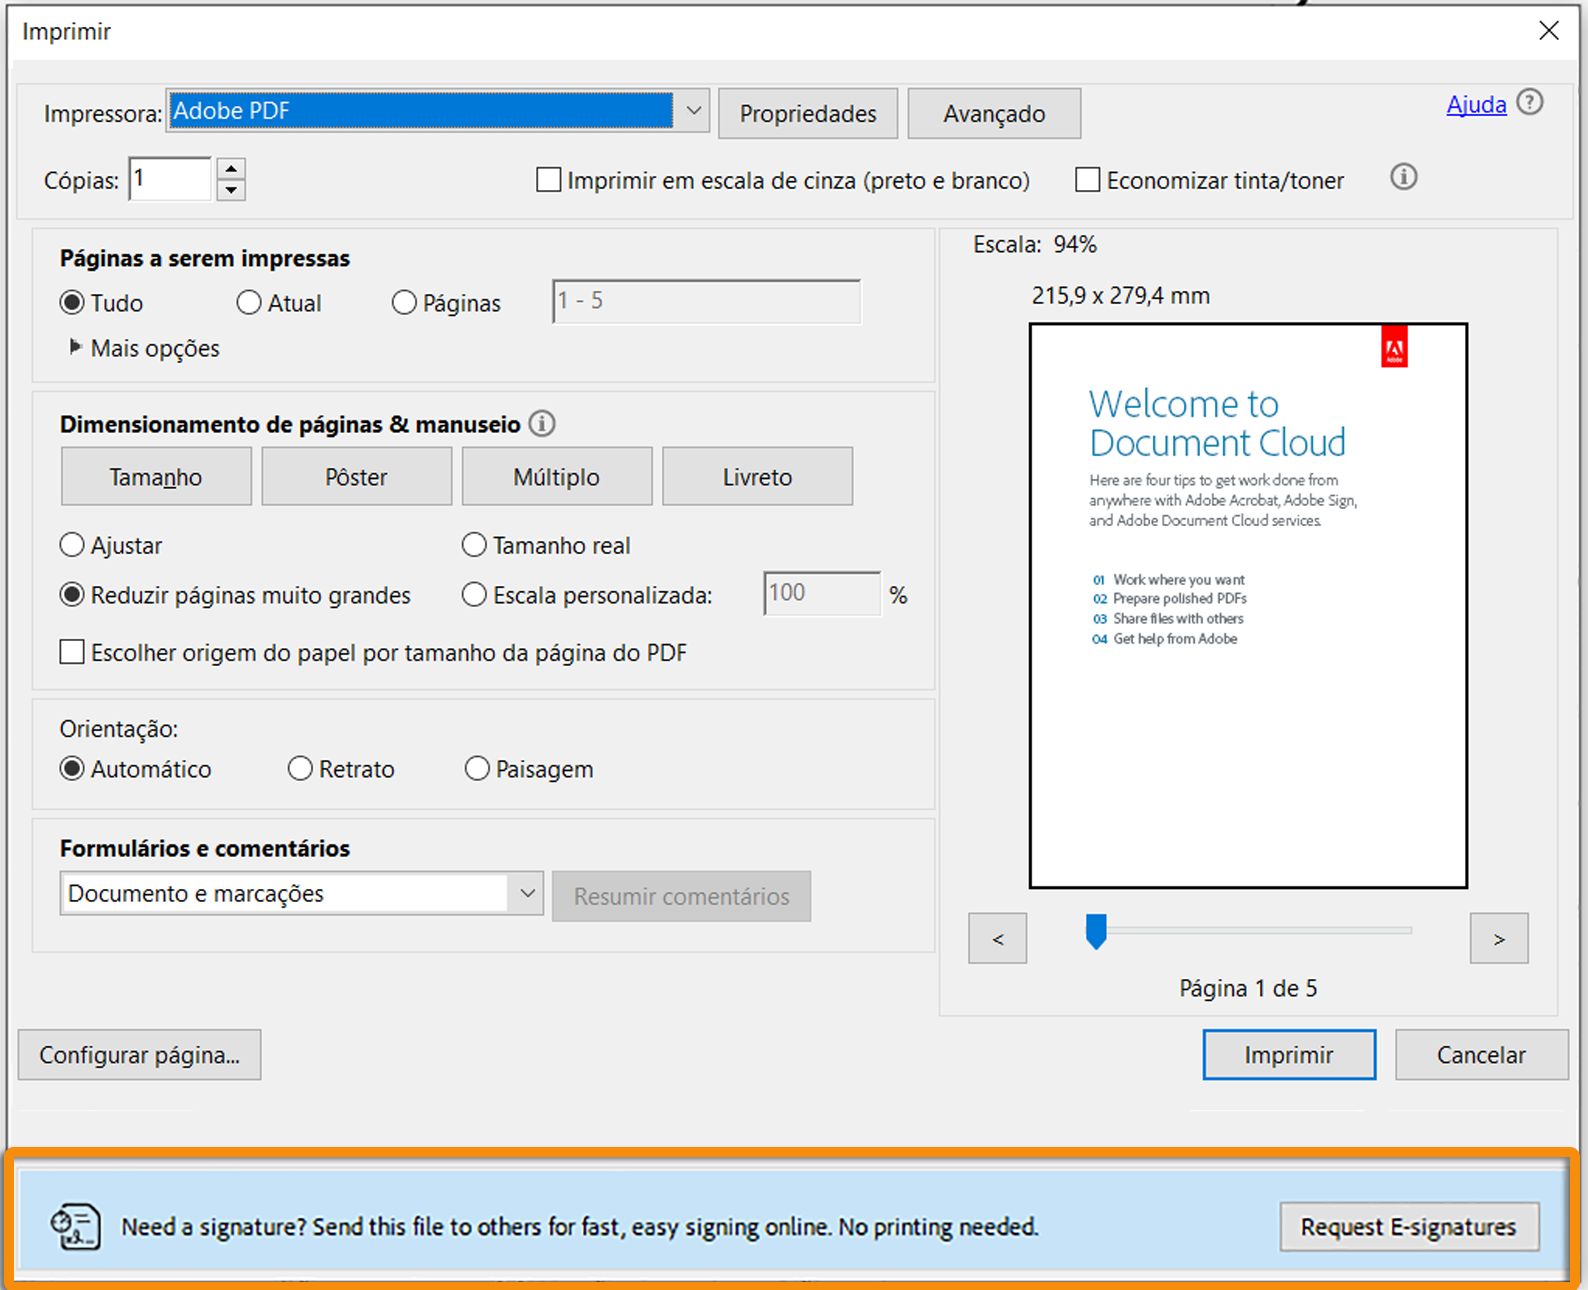Set orientation to Automático
Screen dimensions: 1588x1290
tap(72, 769)
